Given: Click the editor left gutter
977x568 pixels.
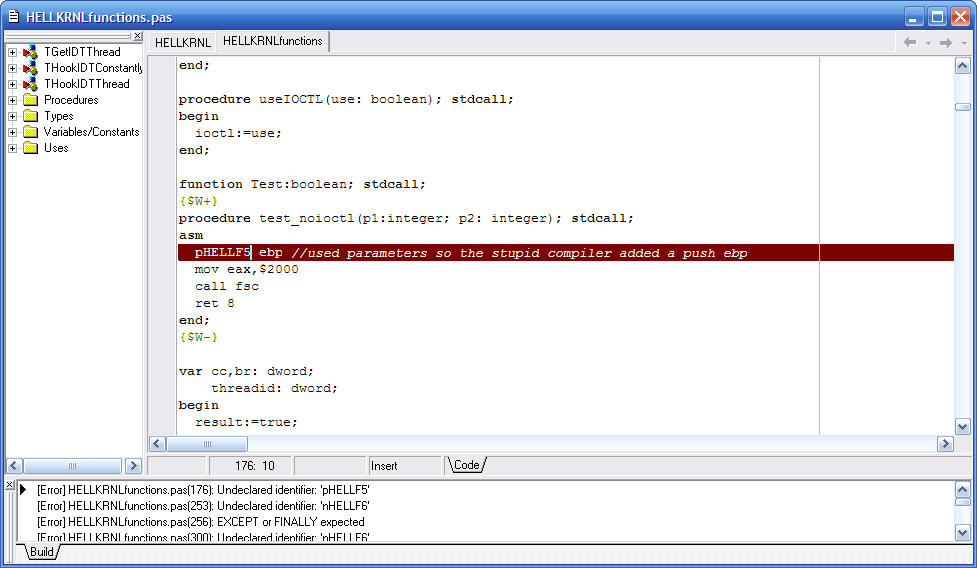Looking at the screenshot, I should (x=163, y=245).
